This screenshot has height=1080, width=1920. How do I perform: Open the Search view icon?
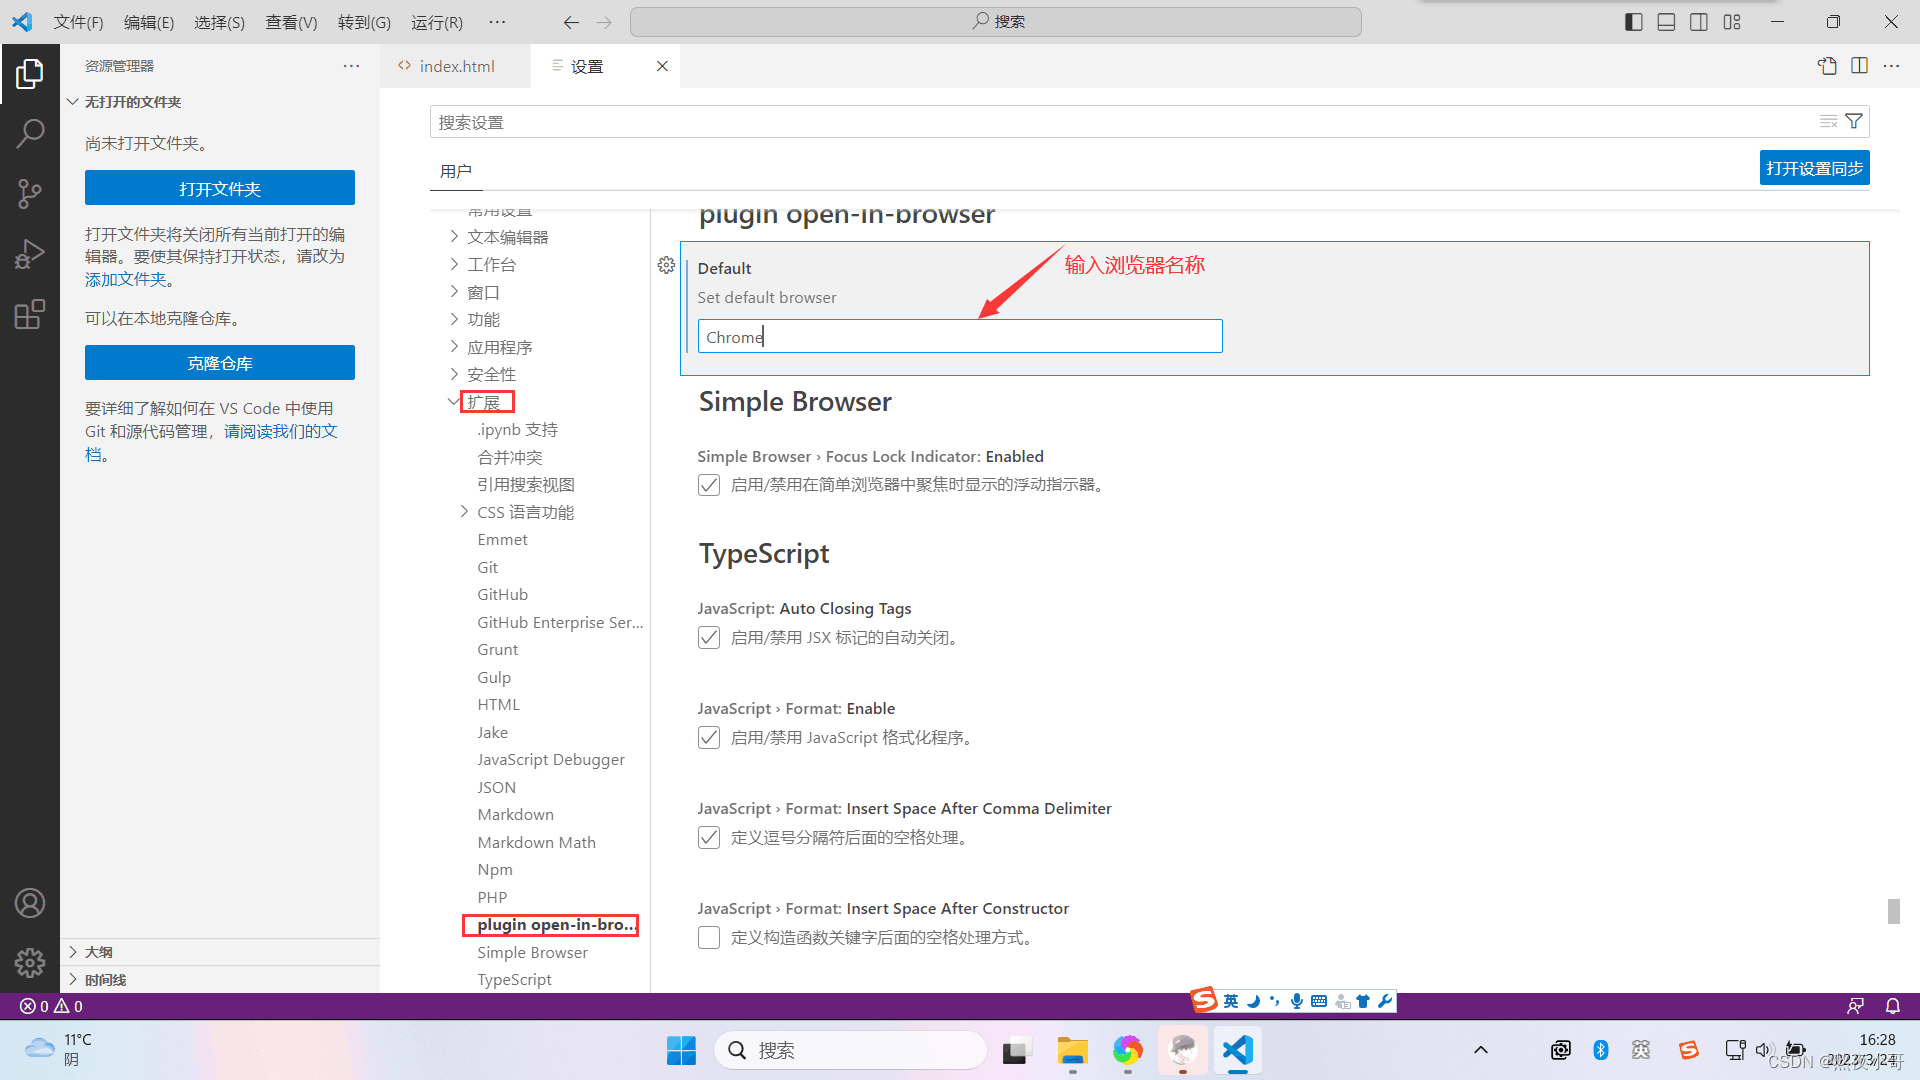pyautogui.click(x=30, y=133)
